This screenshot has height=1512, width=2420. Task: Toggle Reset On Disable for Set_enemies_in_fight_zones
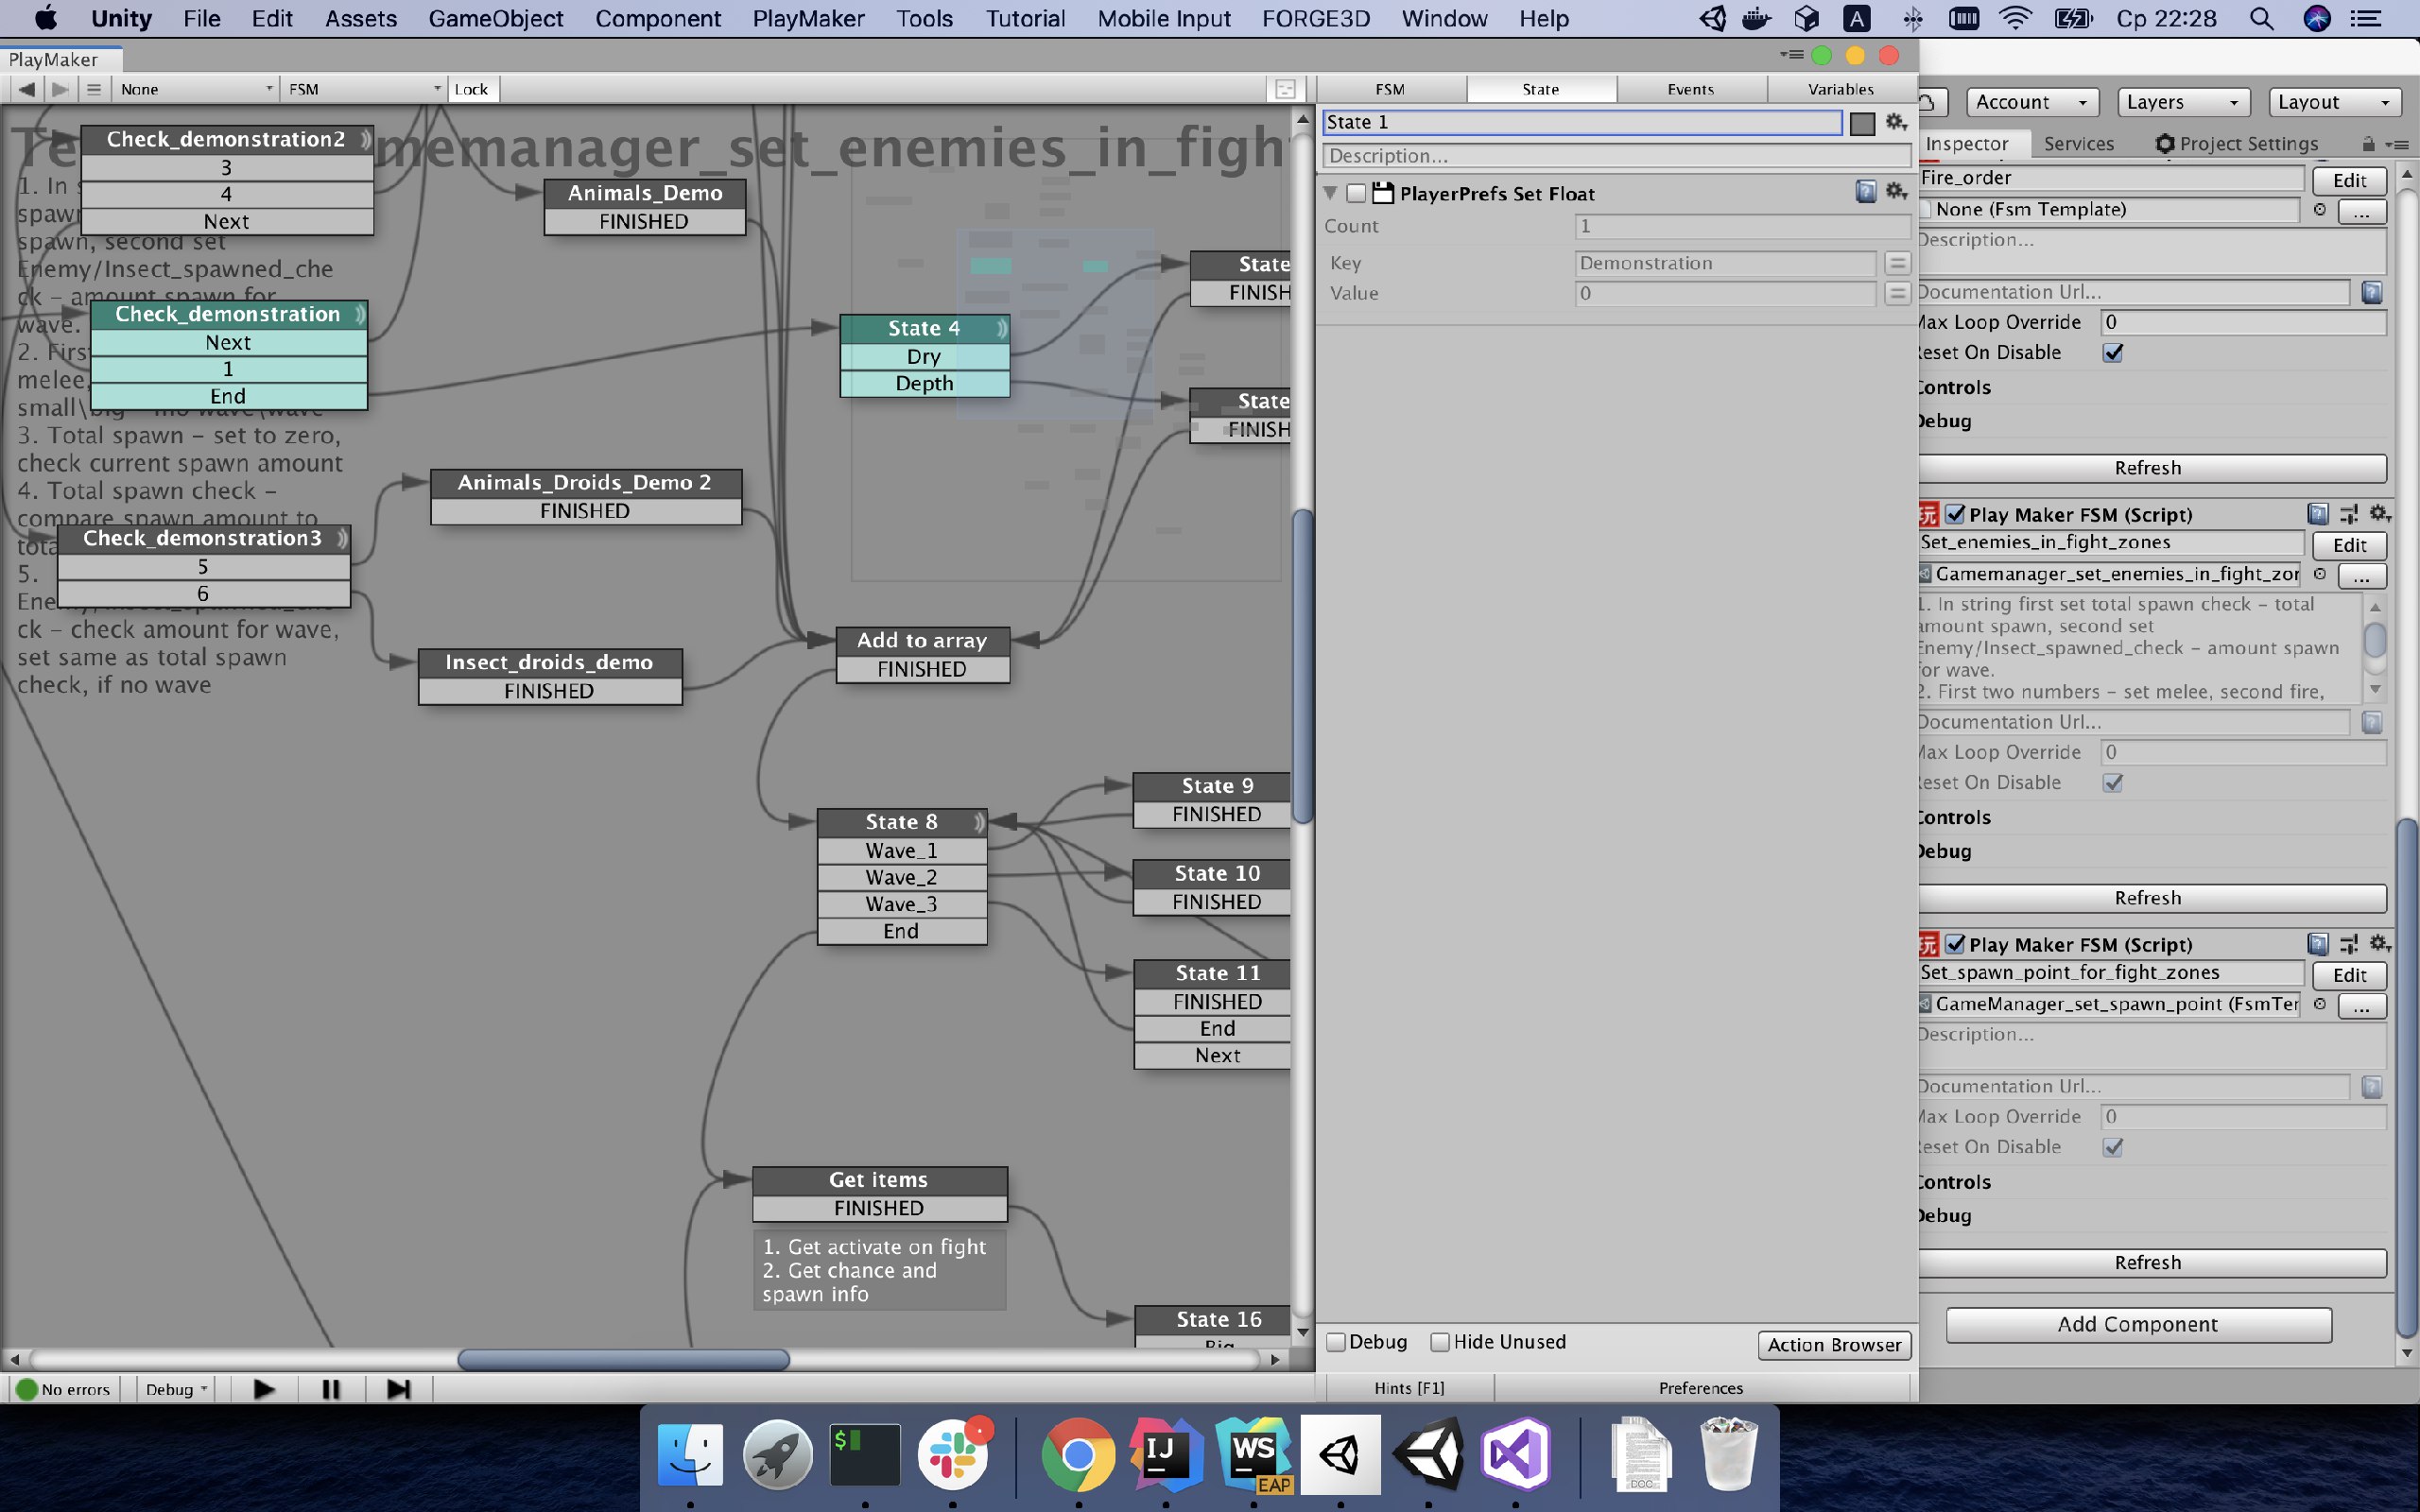click(x=2112, y=783)
